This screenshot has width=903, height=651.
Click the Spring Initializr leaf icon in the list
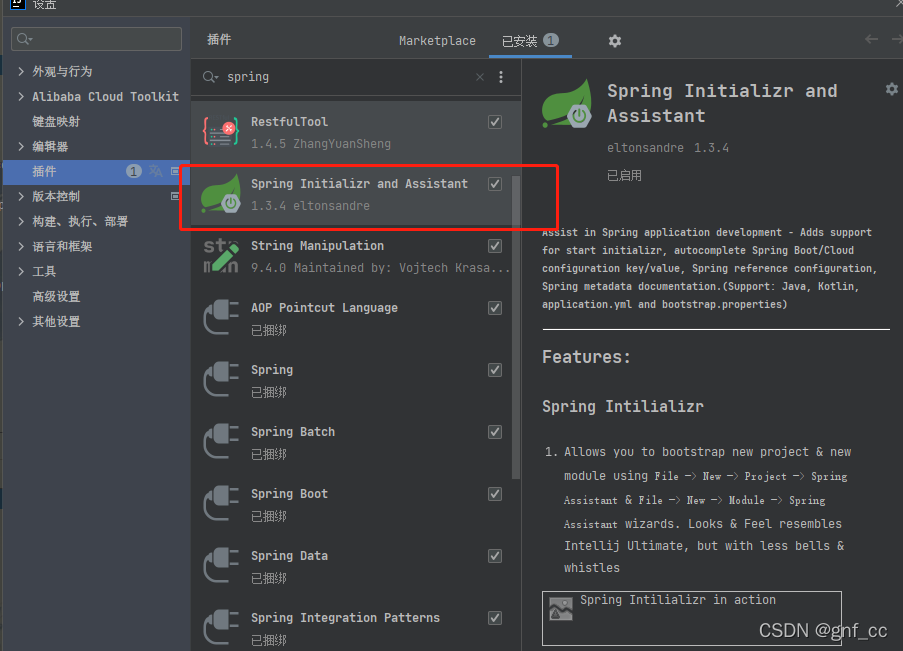[221, 194]
